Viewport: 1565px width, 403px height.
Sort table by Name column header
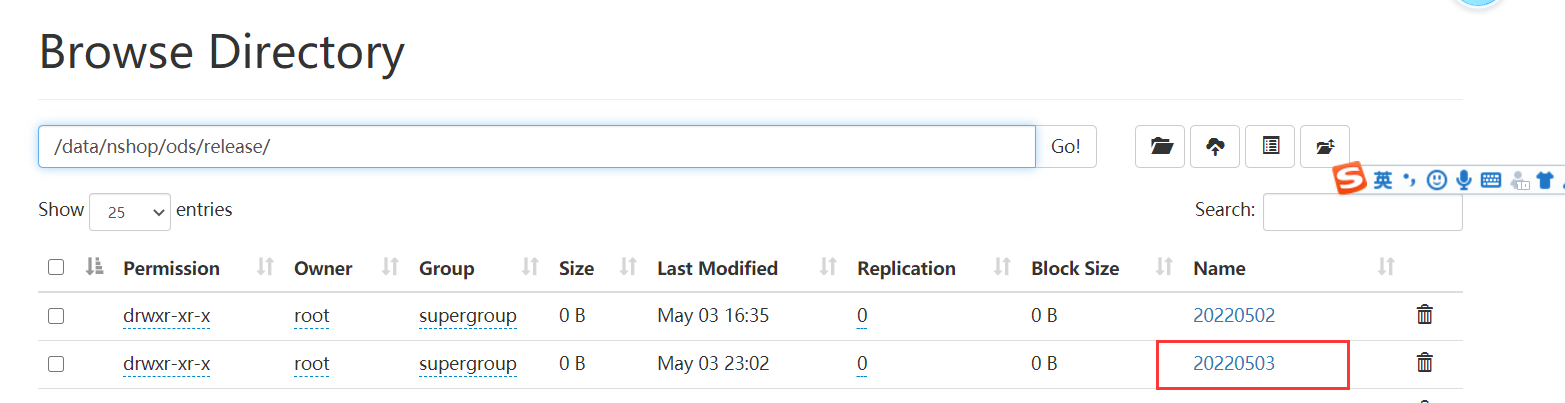(1219, 268)
